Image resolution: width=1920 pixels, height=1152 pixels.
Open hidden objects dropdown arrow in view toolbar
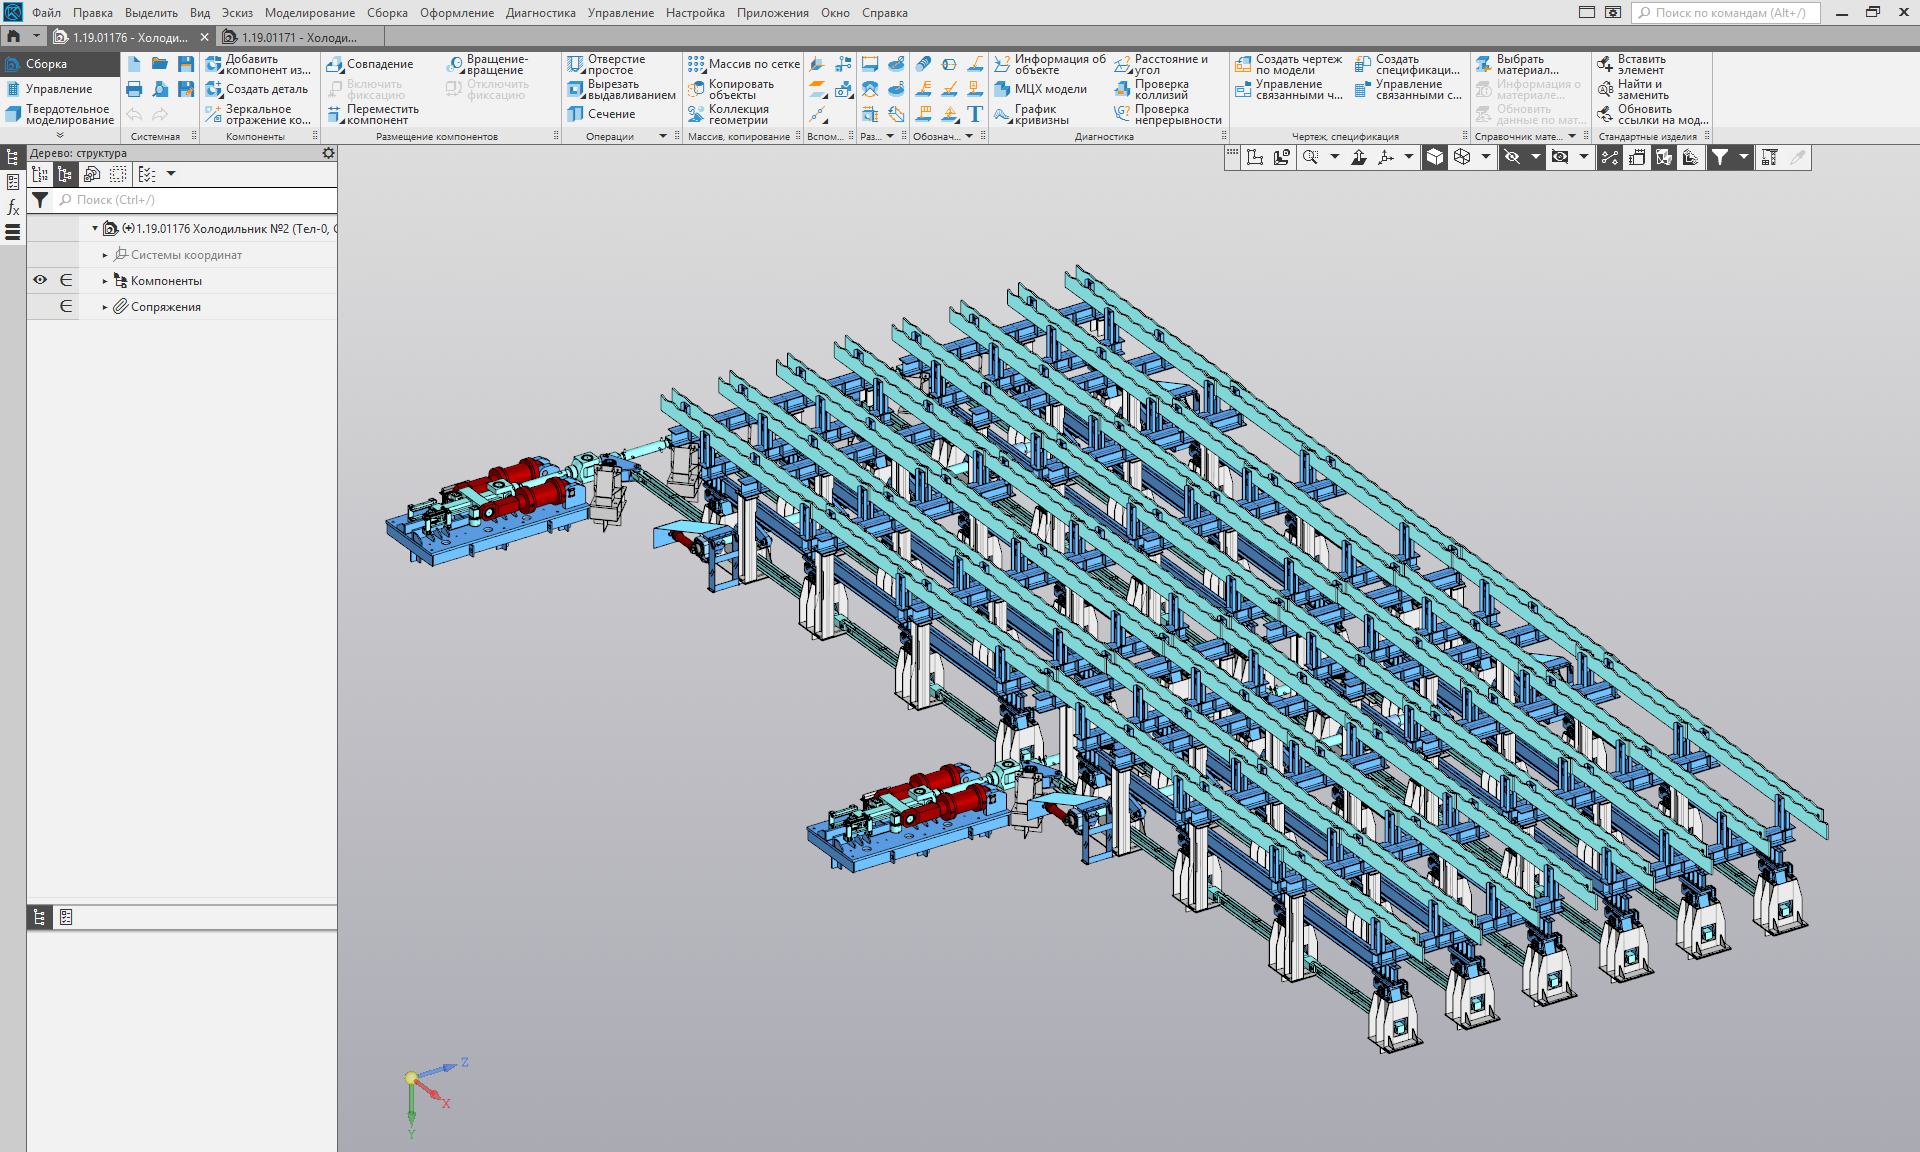click(1536, 157)
